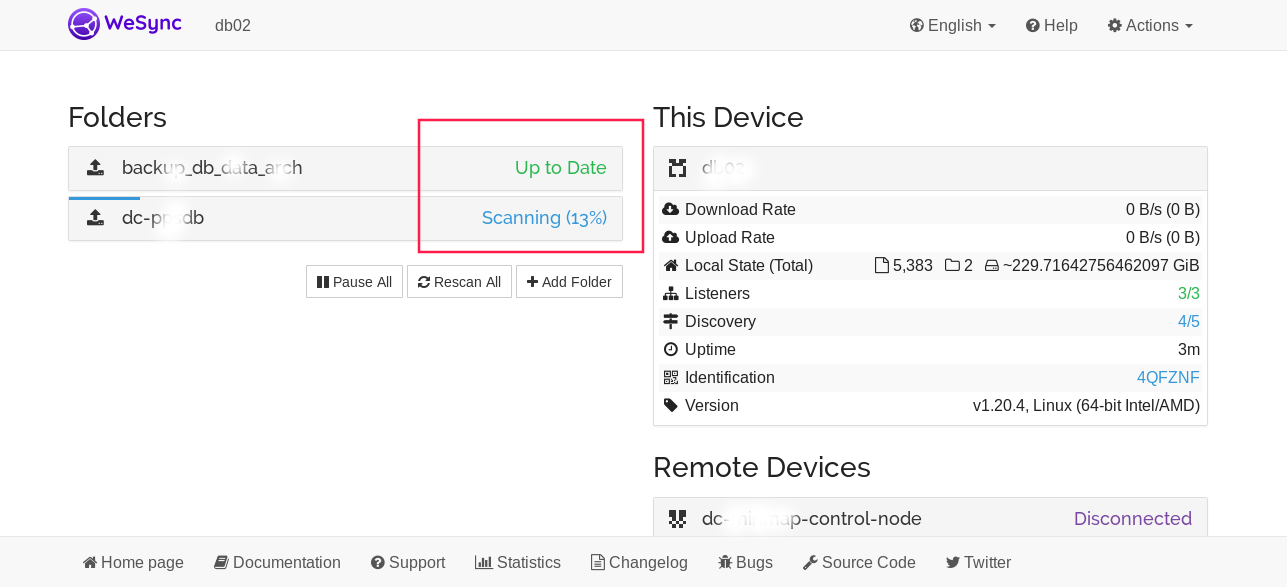Screen dimensions: 1287x588
Task: Click the 4QFZNF identification link
Action: [x=1167, y=378]
